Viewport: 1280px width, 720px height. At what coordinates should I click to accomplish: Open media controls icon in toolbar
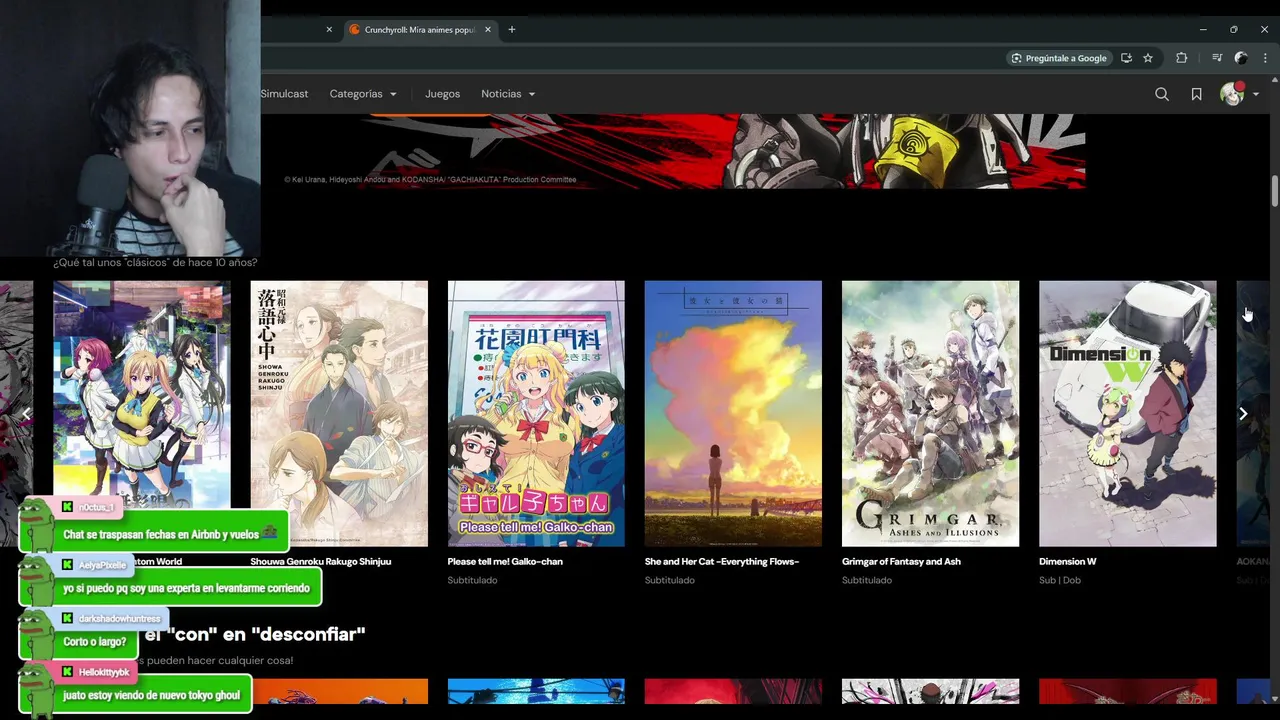coord(1217,58)
